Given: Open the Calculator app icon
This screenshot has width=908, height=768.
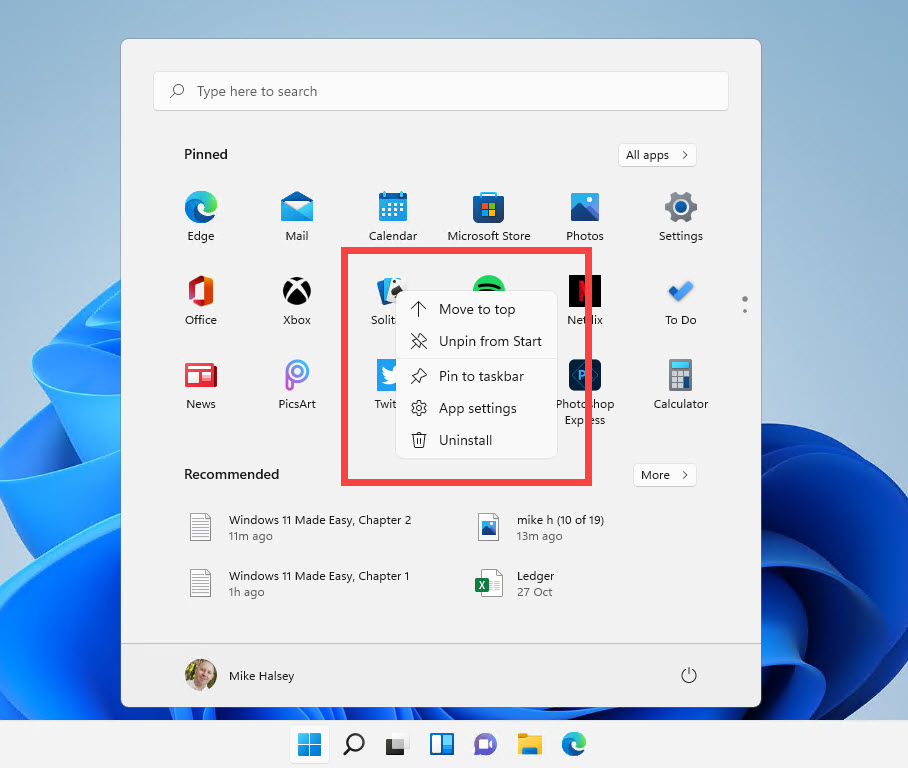Looking at the screenshot, I should click(x=680, y=376).
